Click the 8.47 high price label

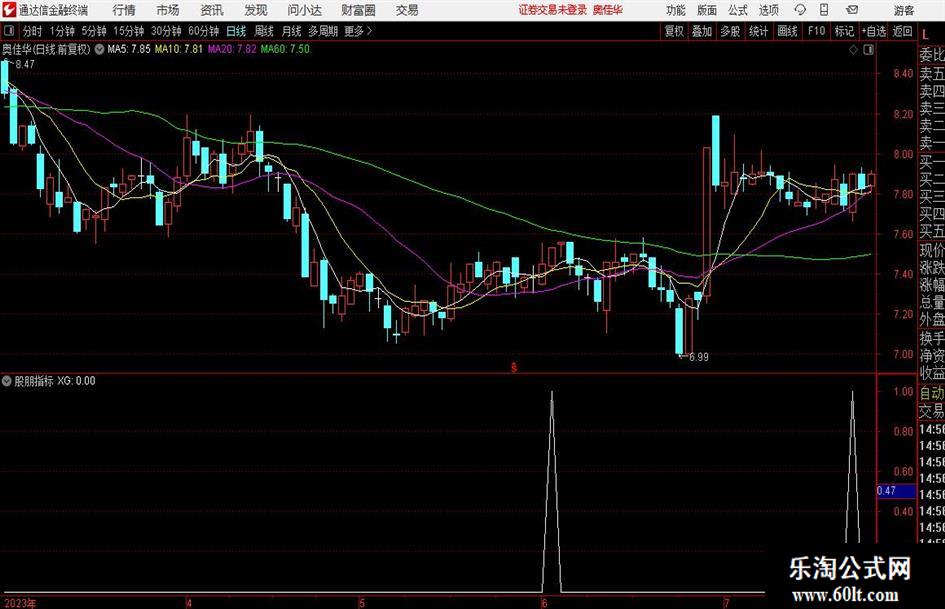pos(25,64)
